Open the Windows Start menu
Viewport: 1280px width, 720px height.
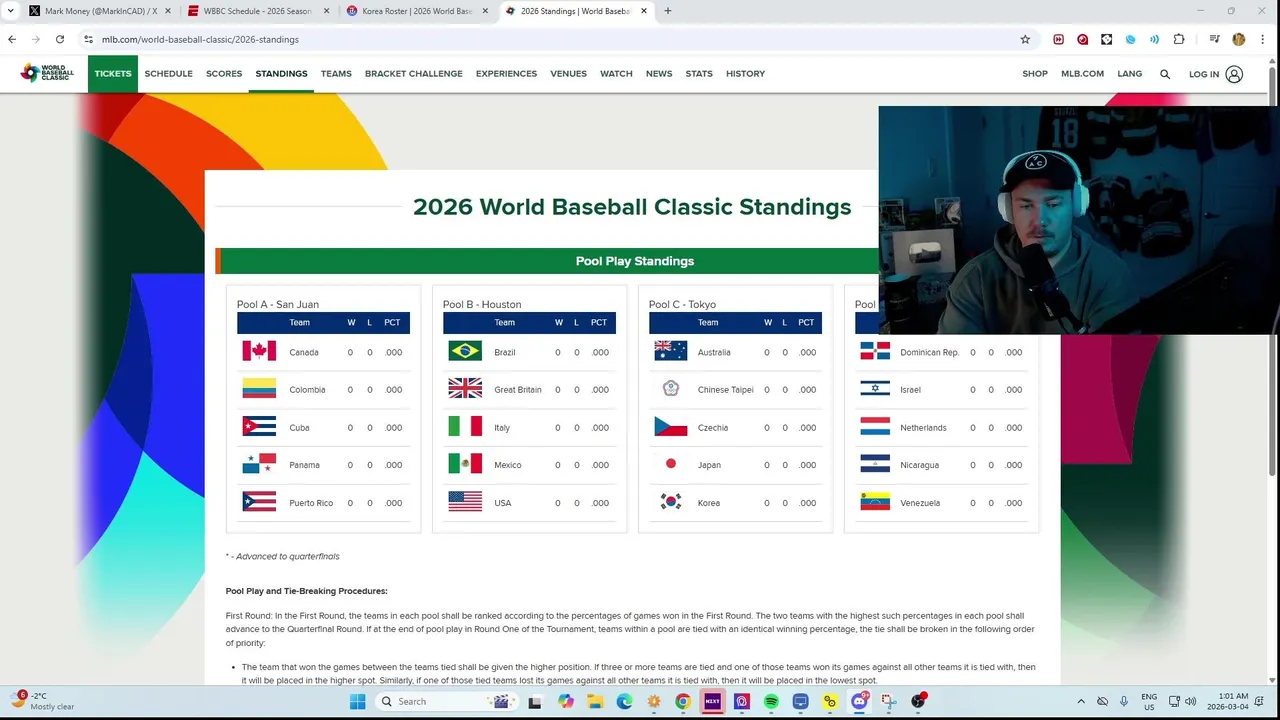[357, 701]
